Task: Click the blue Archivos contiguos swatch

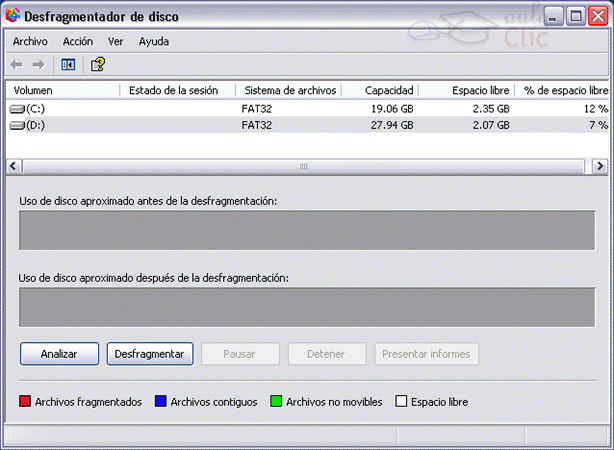Action: tap(161, 401)
